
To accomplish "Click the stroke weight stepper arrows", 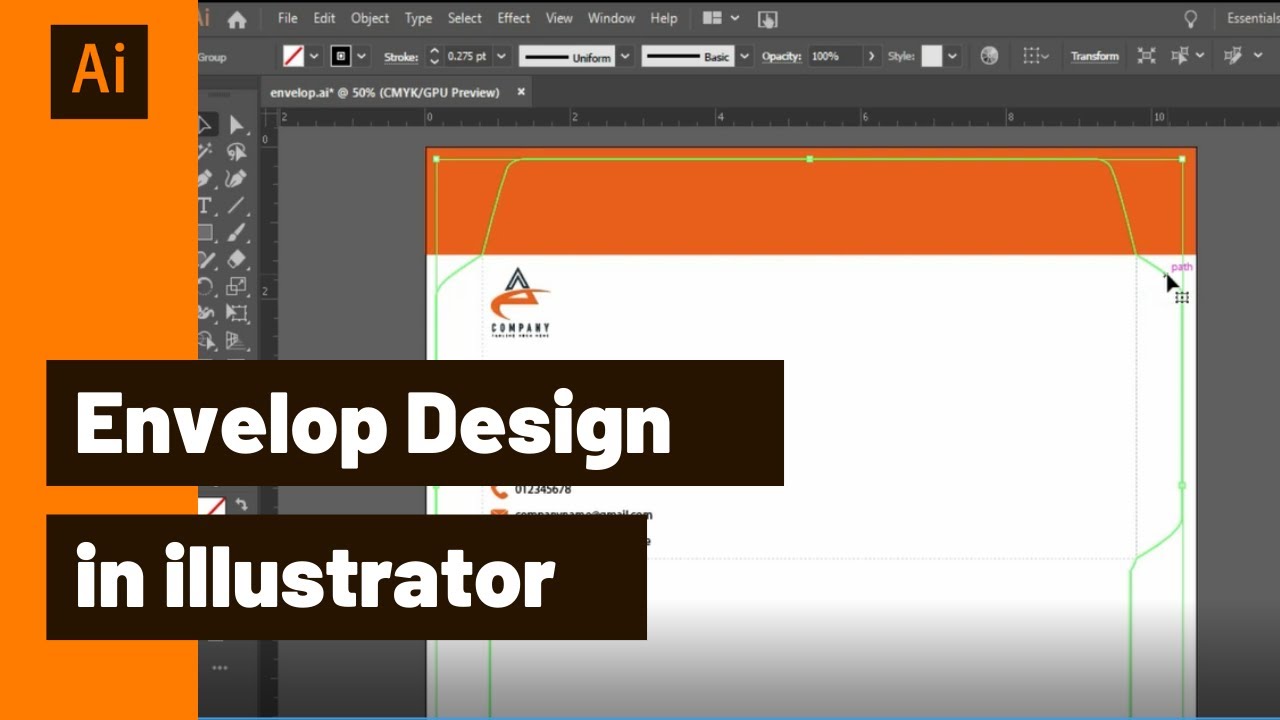I will [x=434, y=57].
